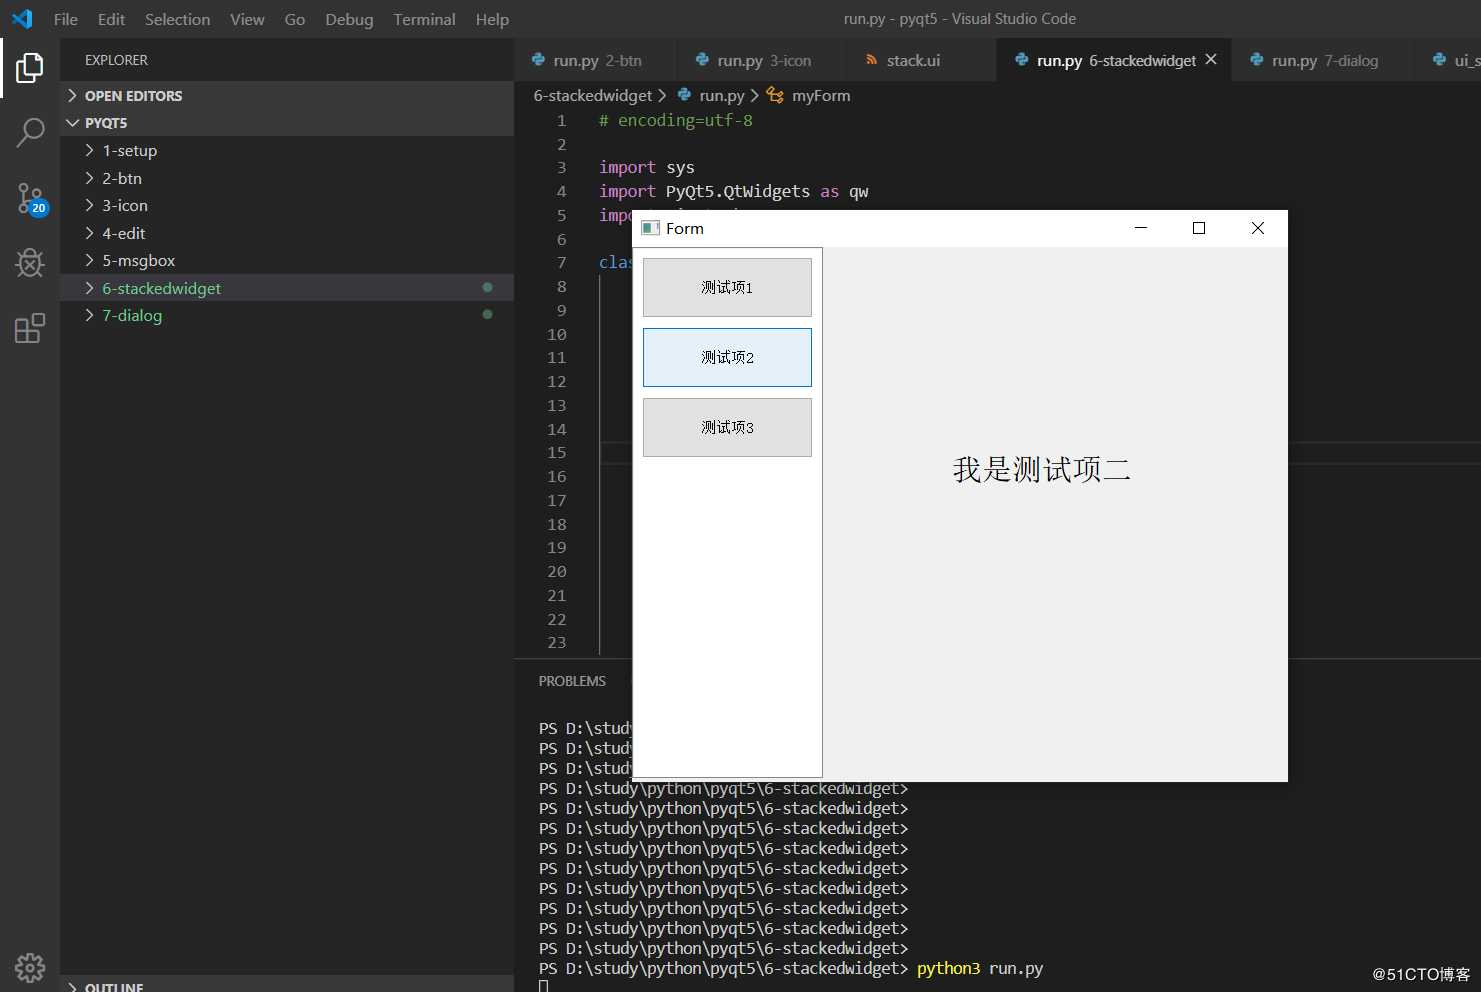1481x992 pixels.
Task: Click the Form window title icon
Action: coord(650,228)
